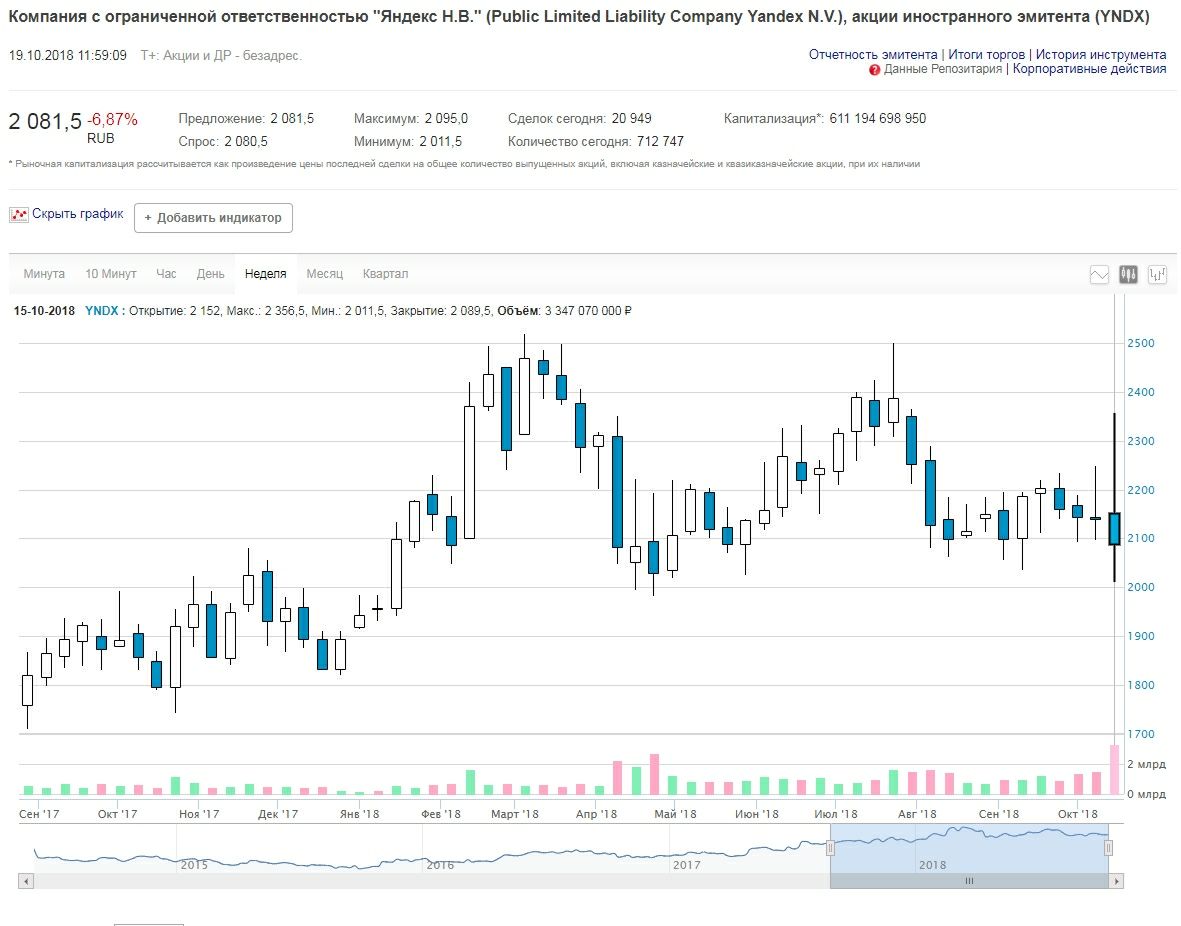Screen dimensions: 1181x926
Task: Select the День timeframe tab
Action: 211,274
